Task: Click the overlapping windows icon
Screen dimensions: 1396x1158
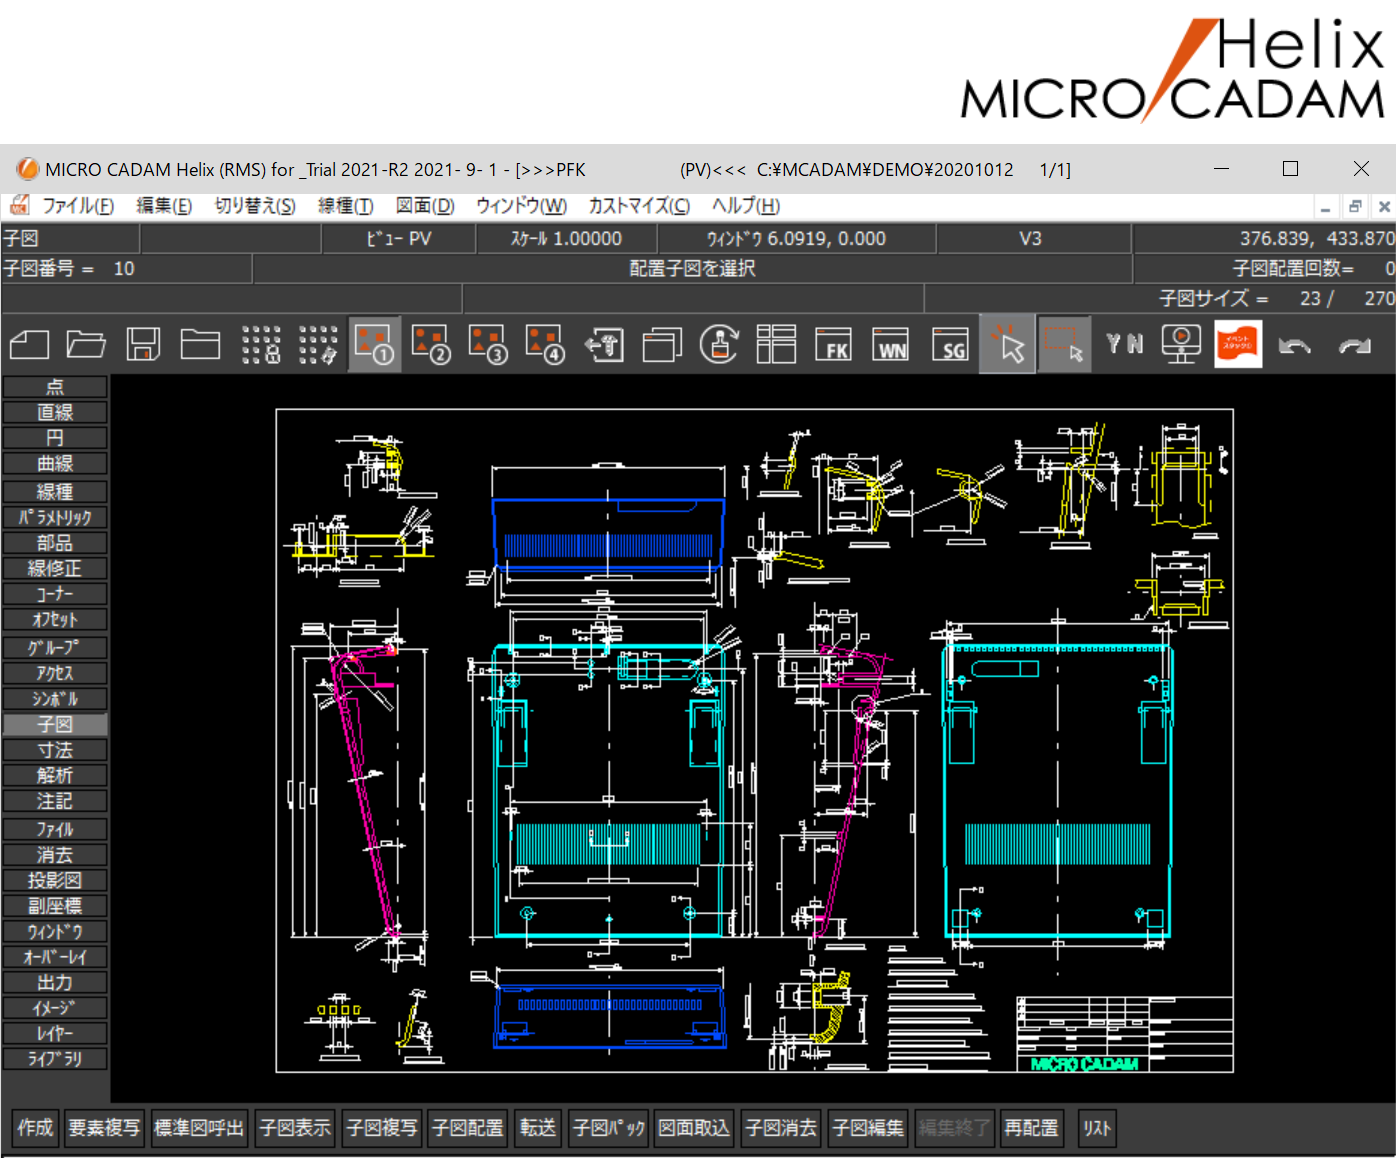Action: point(661,345)
